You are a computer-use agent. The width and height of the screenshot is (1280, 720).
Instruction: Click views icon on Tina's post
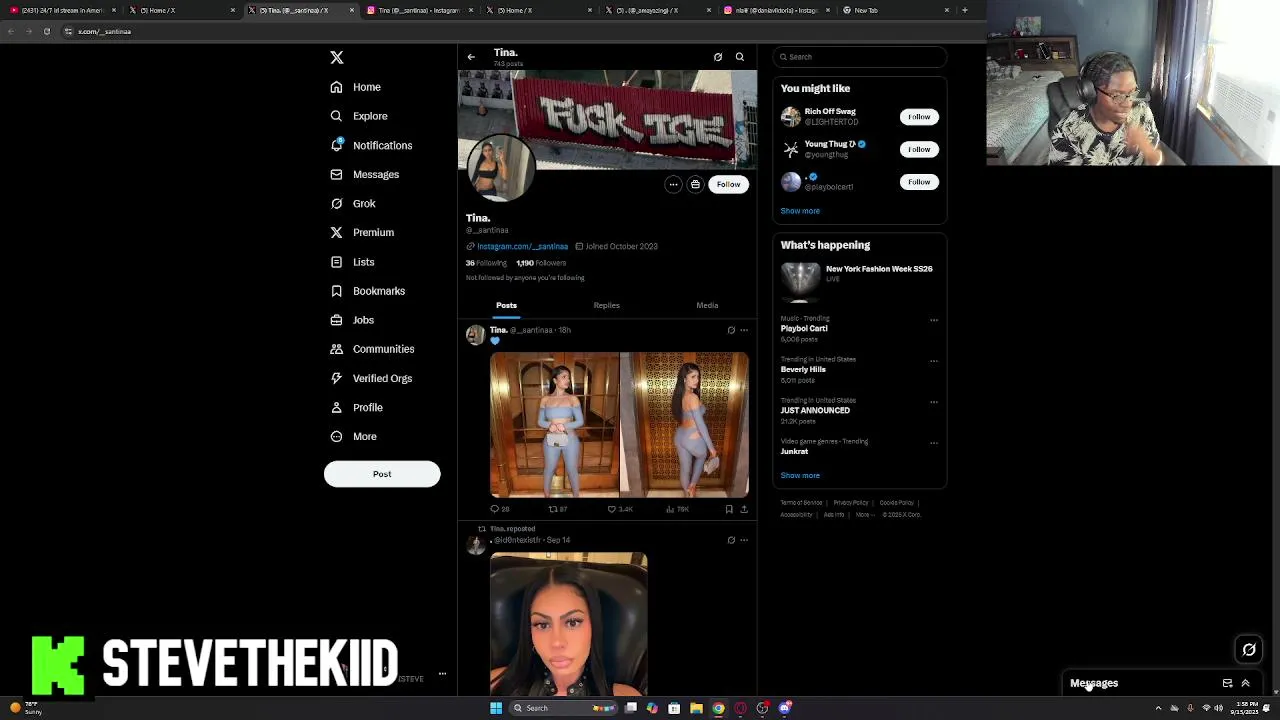pyautogui.click(x=671, y=509)
